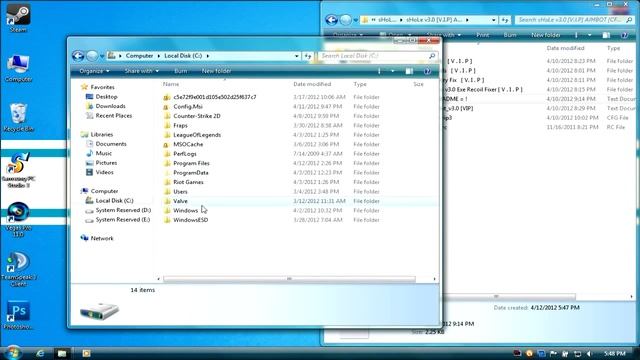Click New folder in Local Disk toolbar
640x360 pixels.
(216, 71)
